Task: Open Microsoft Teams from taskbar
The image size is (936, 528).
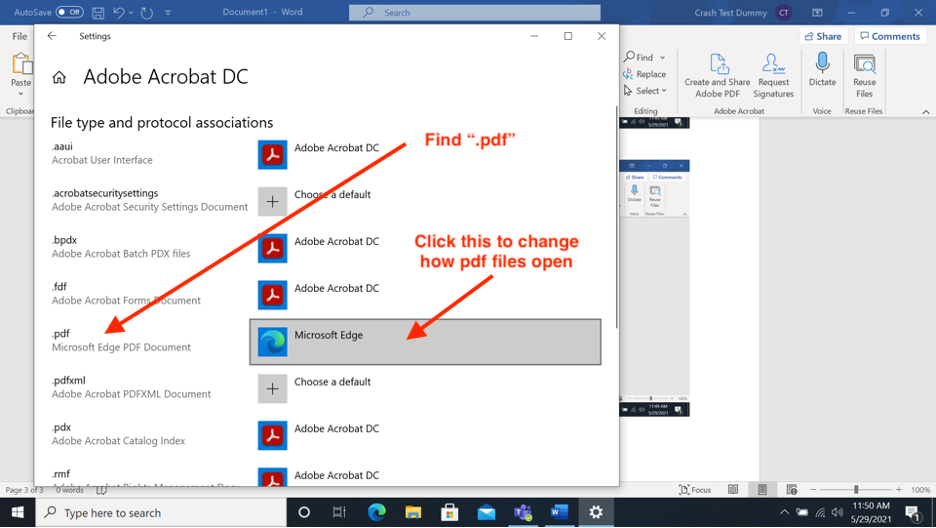Action: (523, 512)
